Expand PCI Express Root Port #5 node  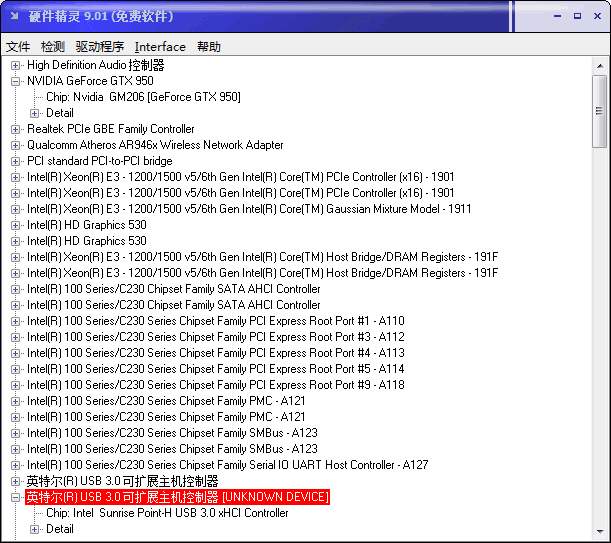[x=15, y=369]
